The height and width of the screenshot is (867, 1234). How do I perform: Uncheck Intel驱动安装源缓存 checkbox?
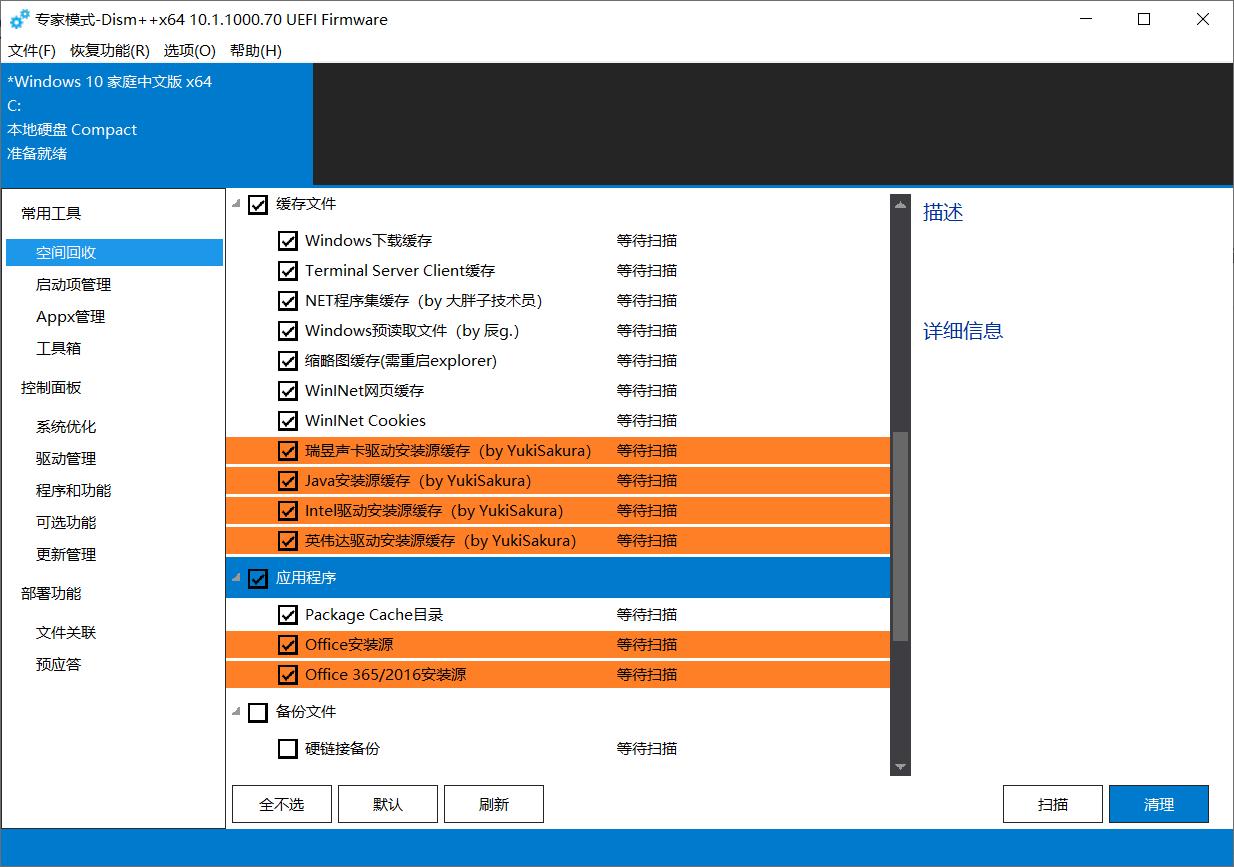click(288, 511)
